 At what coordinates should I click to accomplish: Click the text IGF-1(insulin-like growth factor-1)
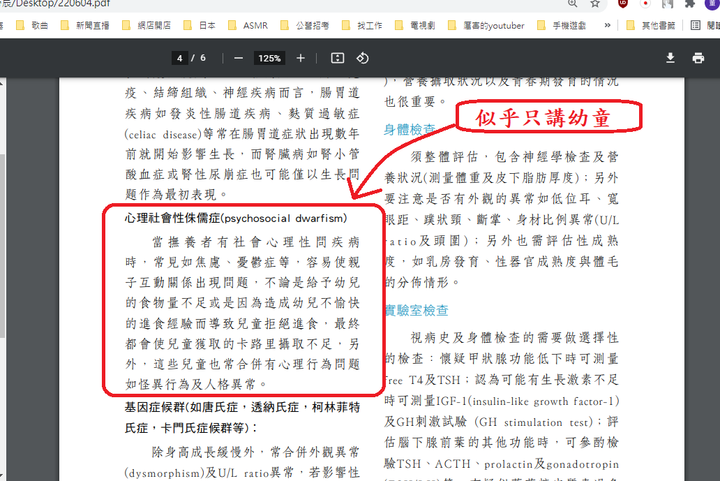(x=528, y=401)
